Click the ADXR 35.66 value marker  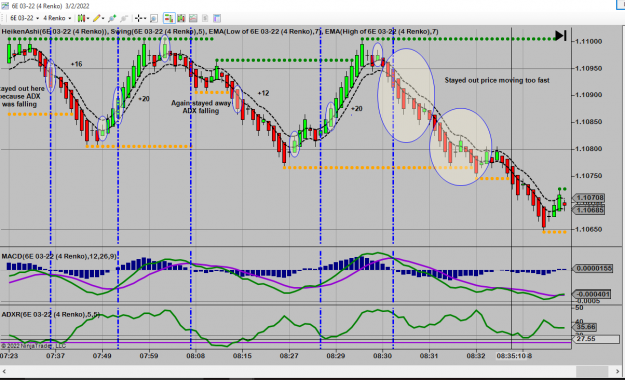tap(585, 327)
